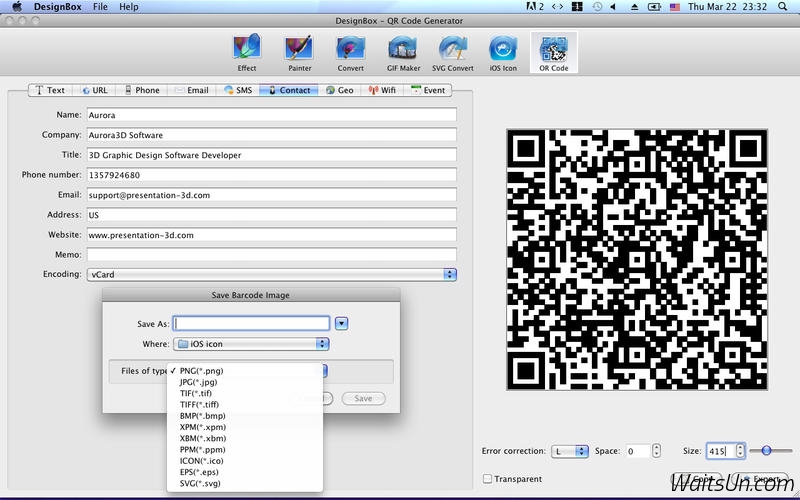Choose BMP(*.bmp) file type

pos(245,416)
